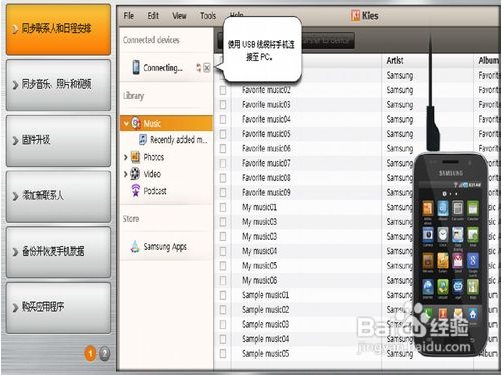Image resolution: width=504 pixels, height=375 pixels.
Task: Tick the checkbox for My music05
Action: click(223, 266)
